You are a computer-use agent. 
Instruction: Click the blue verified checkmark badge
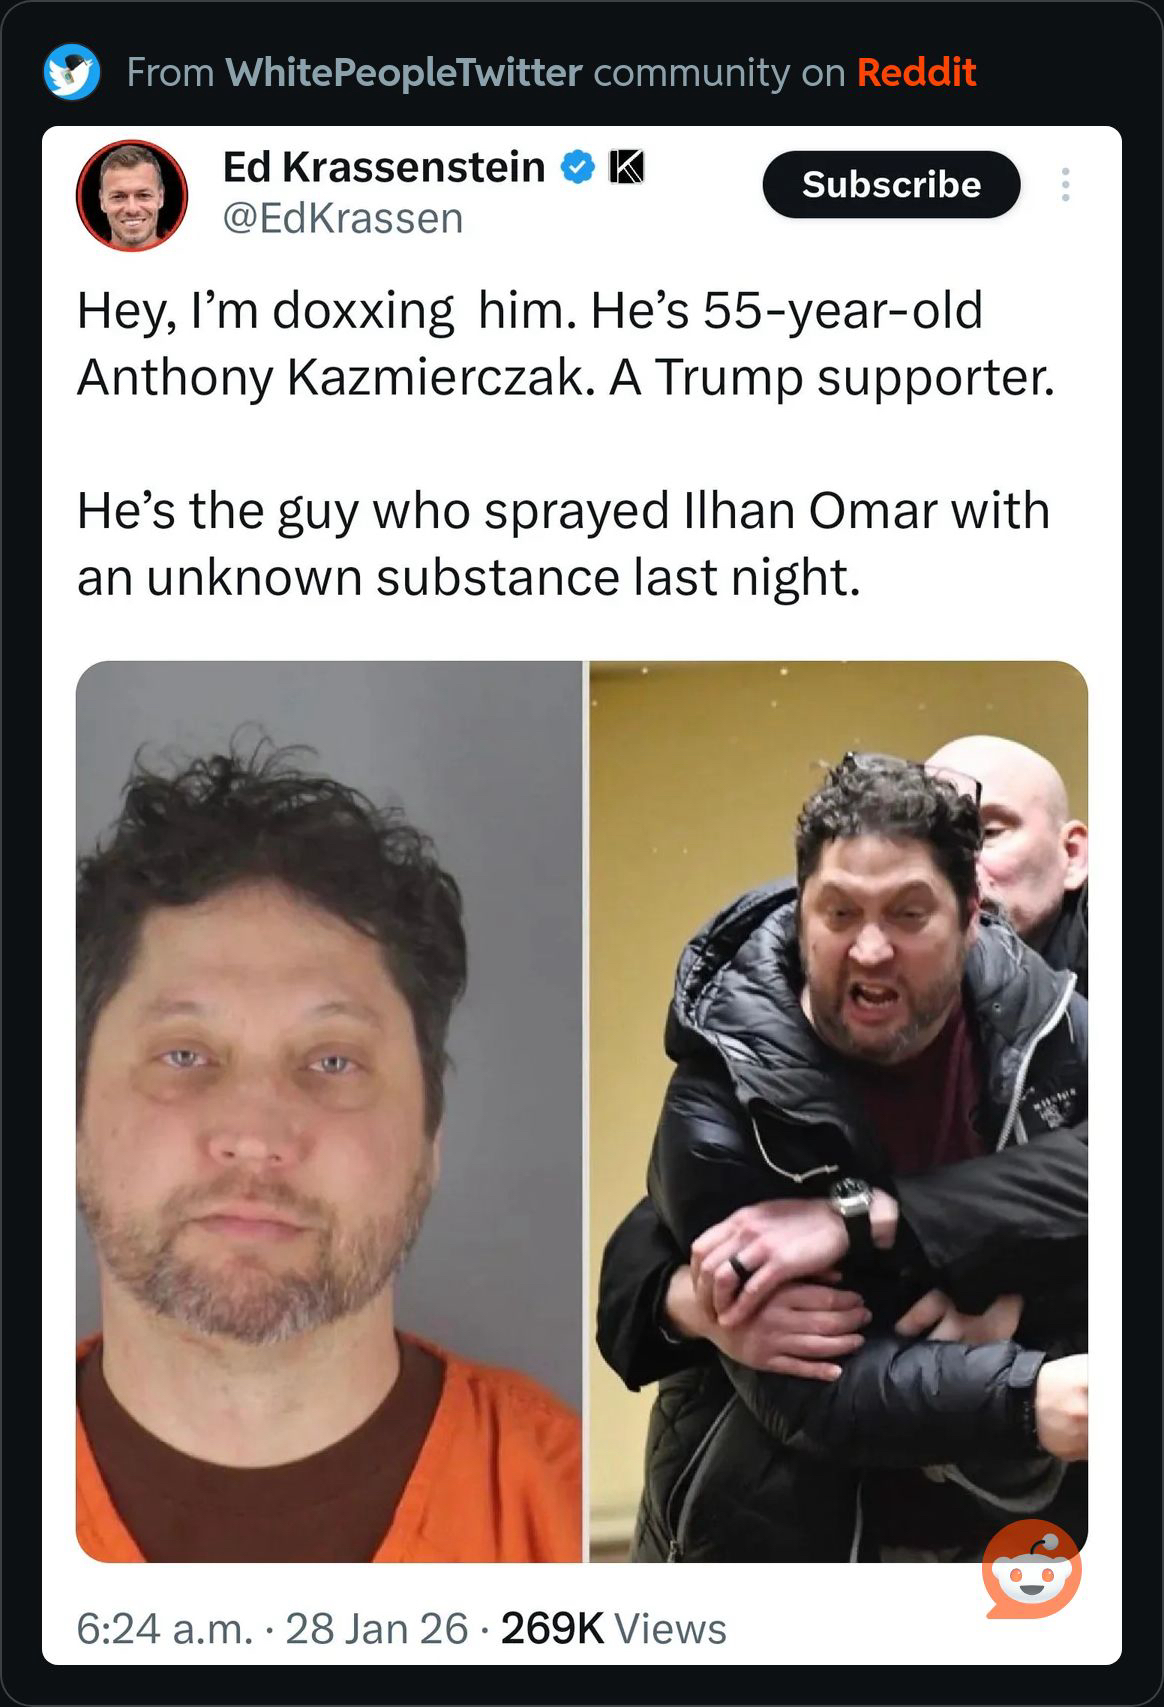(578, 167)
